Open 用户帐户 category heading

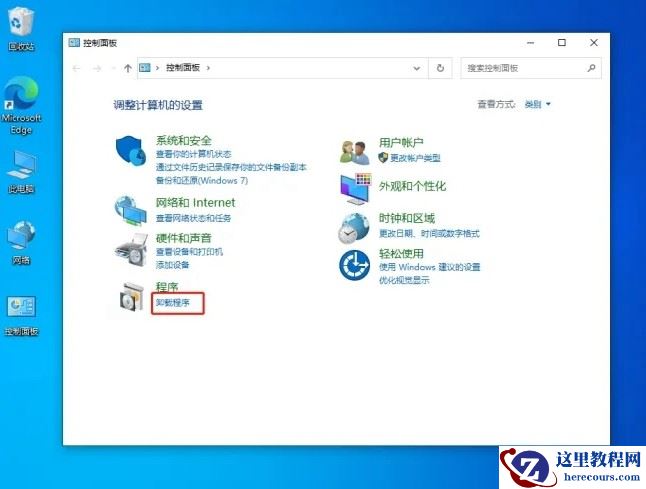[x=401, y=143]
